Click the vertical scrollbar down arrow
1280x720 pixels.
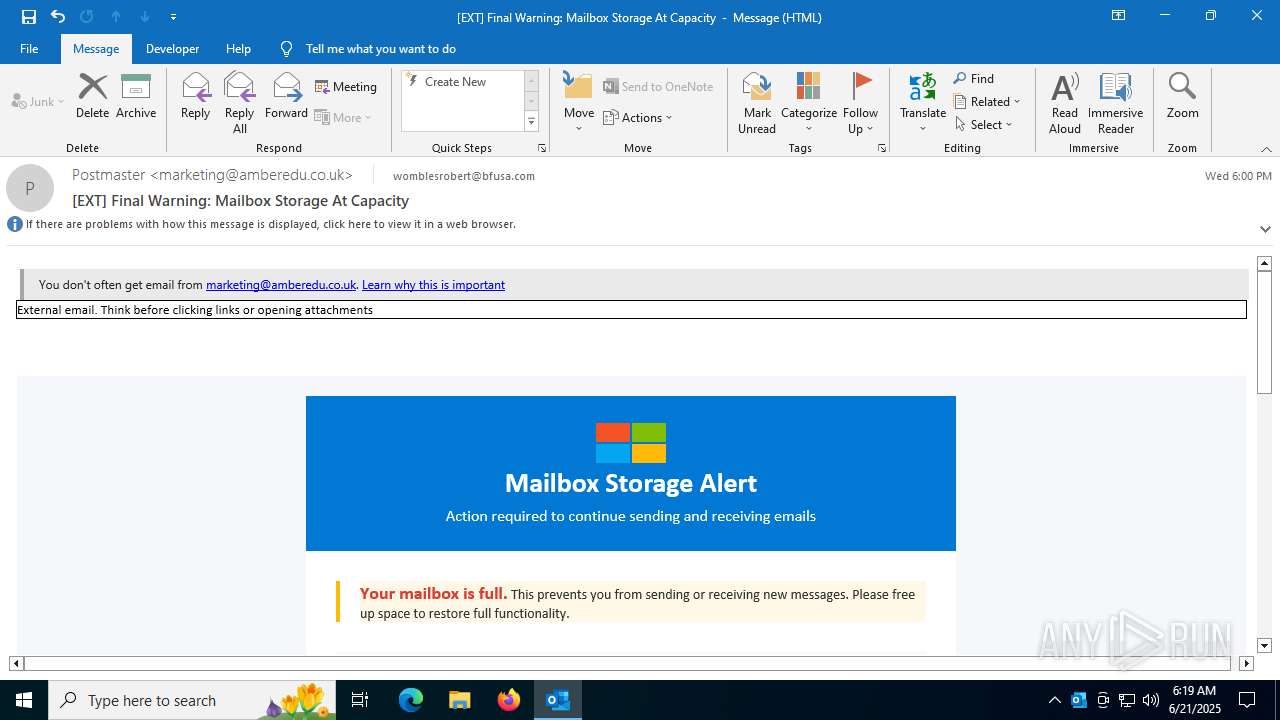click(1264, 646)
